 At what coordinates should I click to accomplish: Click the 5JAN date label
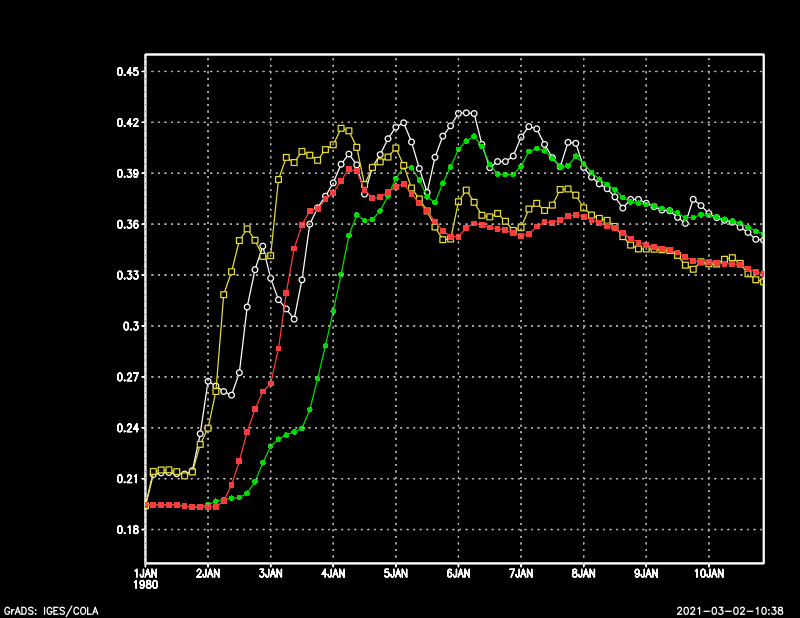click(x=396, y=575)
